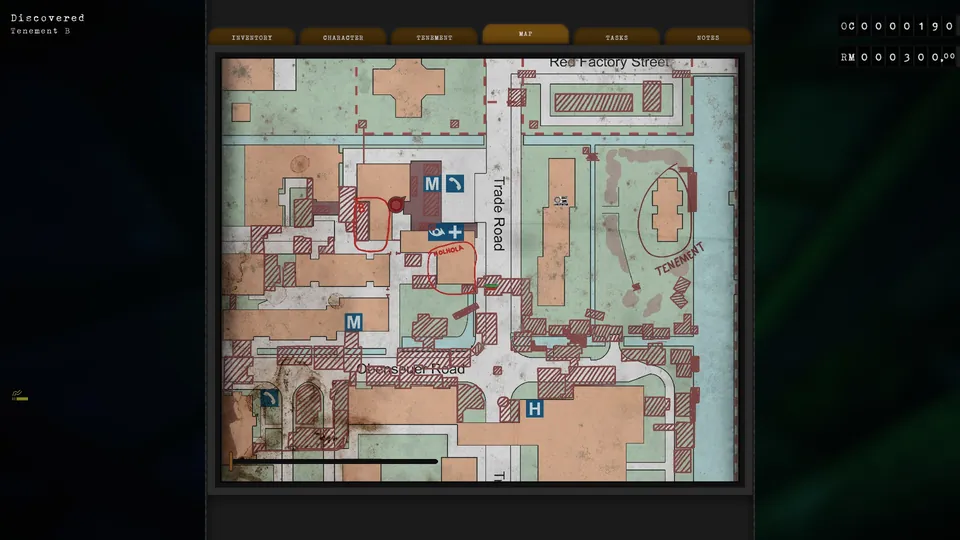Go to the Tasks tab
Viewport: 960px width, 540px height.
pyautogui.click(x=617, y=37)
